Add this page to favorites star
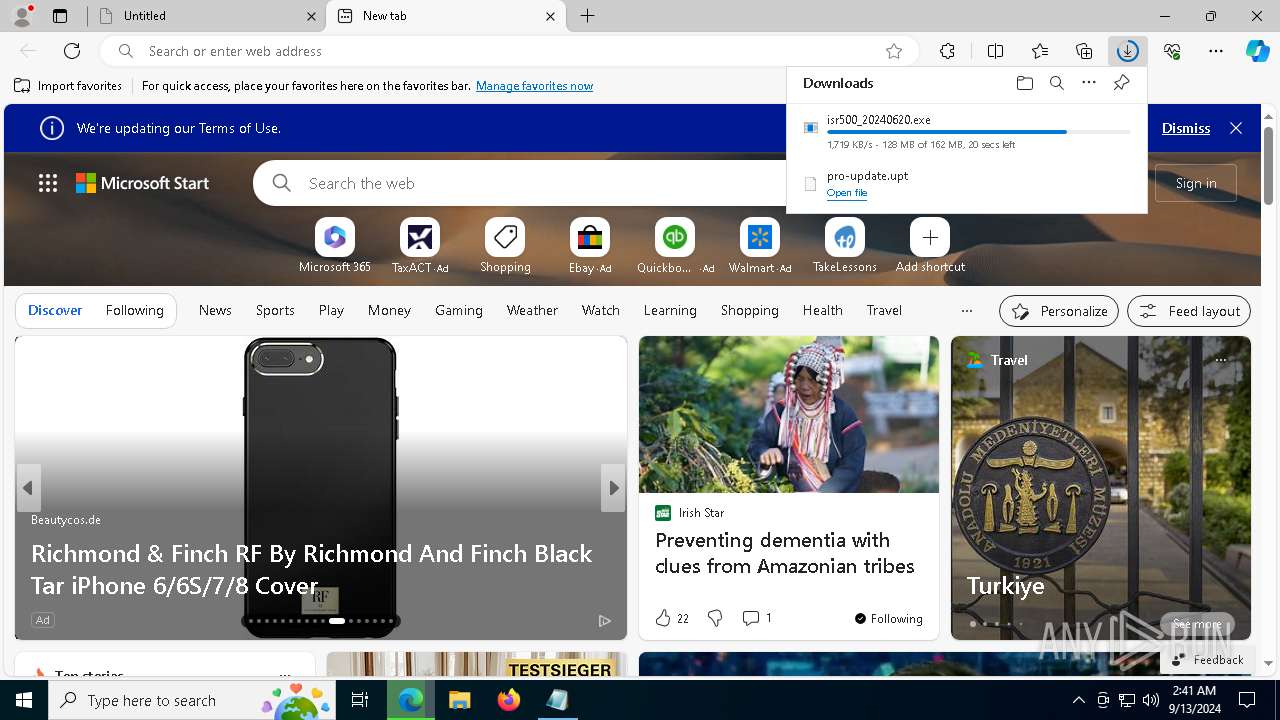1280x720 pixels. point(894,51)
